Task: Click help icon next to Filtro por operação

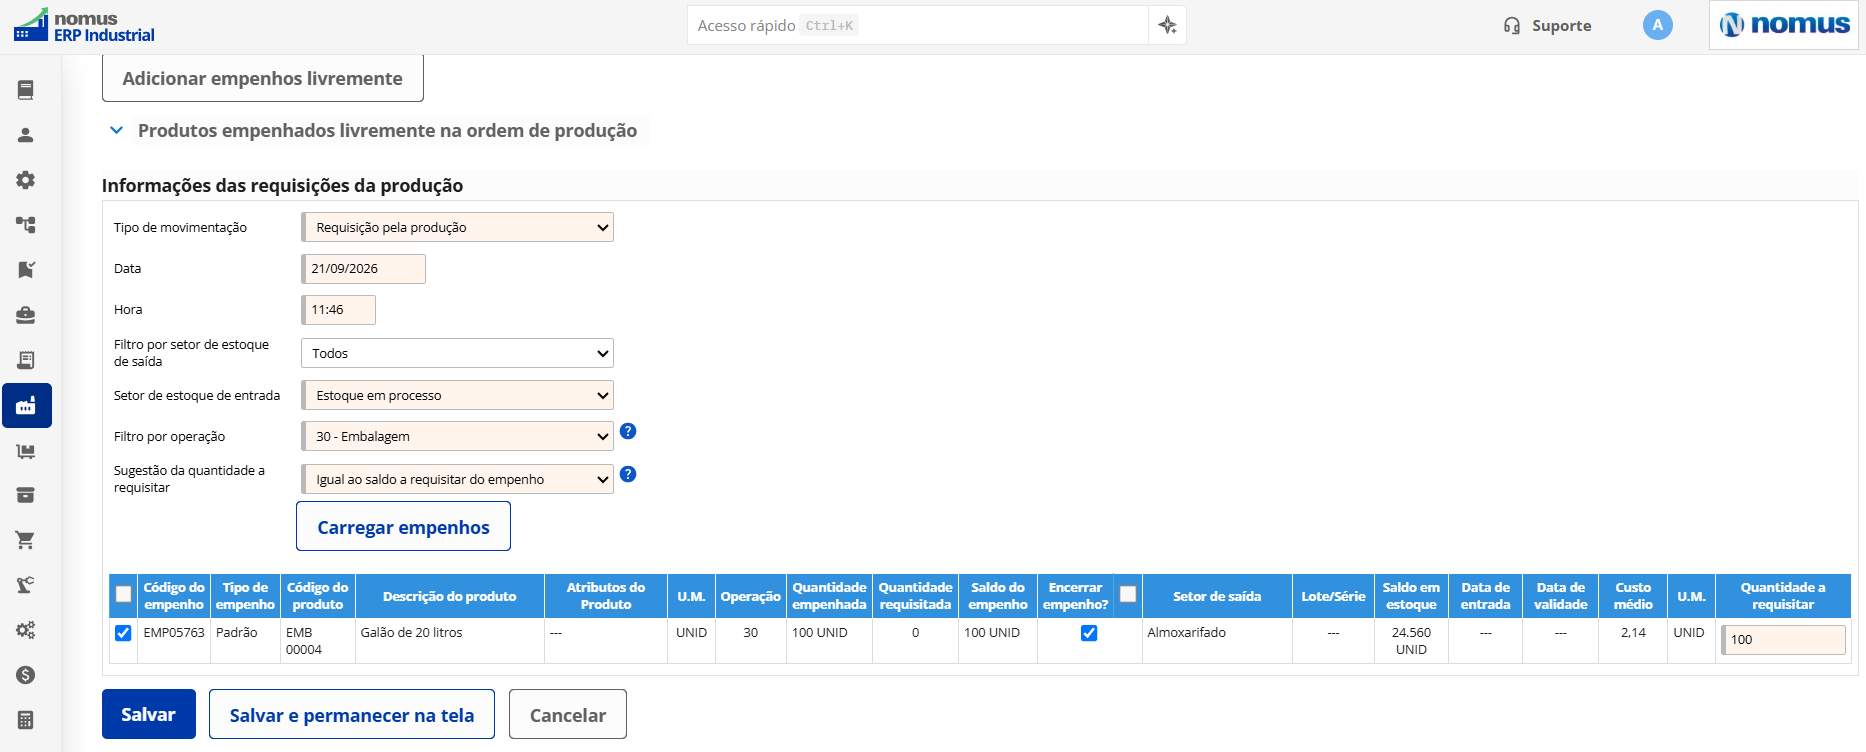Action: pyautogui.click(x=628, y=431)
